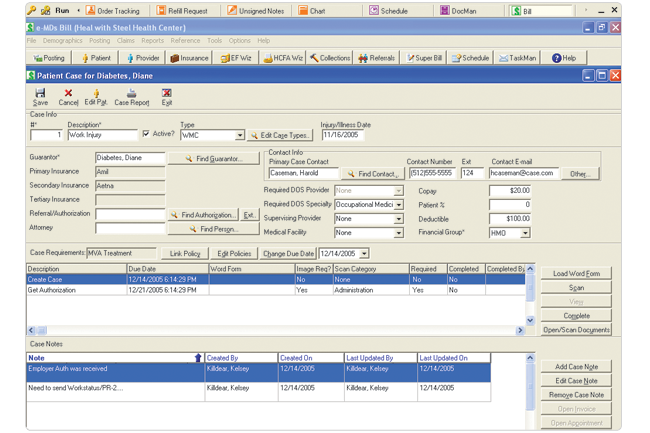Open the Insurance toolbar button
650x433 pixels.
point(189,58)
